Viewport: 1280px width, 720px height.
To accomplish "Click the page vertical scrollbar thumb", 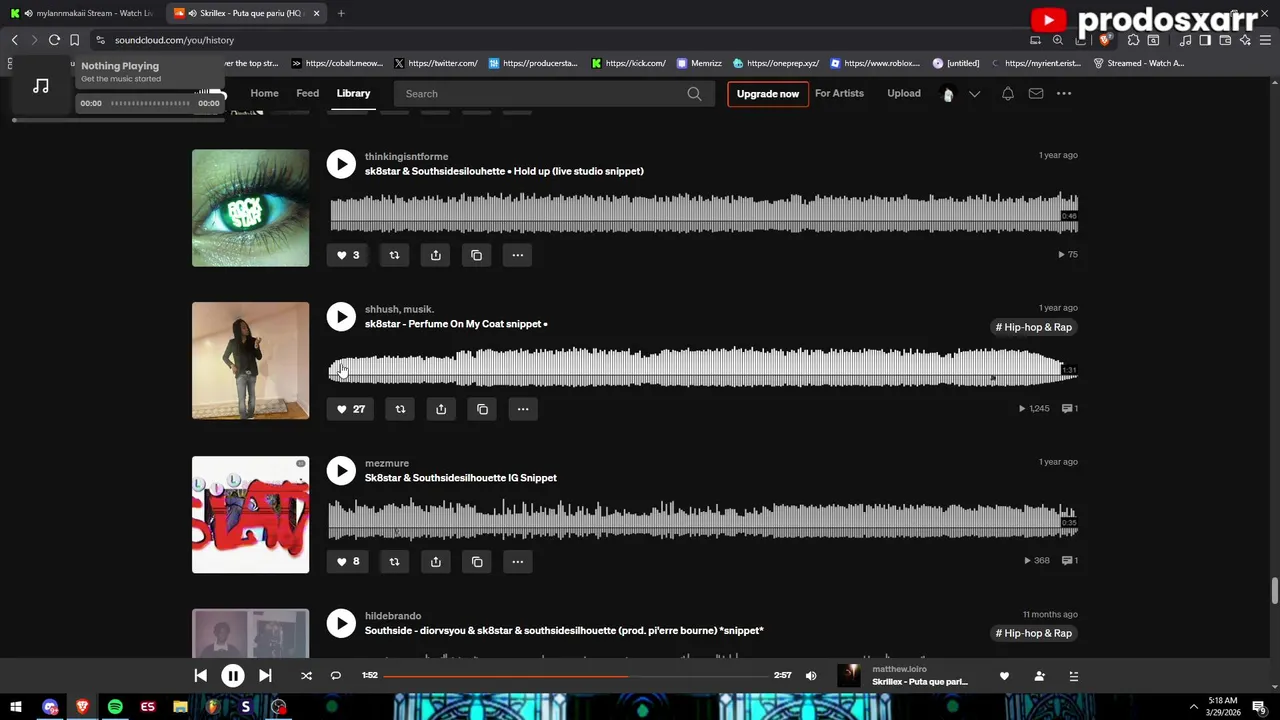I will point(1274,591).
